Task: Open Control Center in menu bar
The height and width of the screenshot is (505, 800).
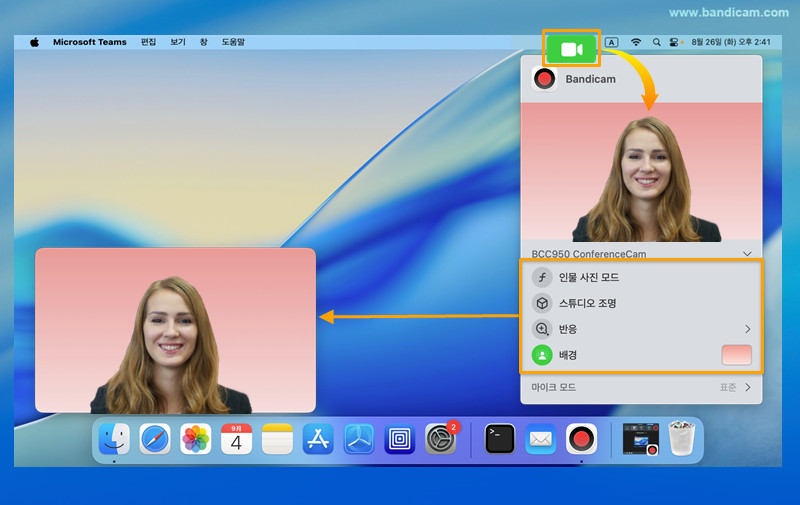Action: tap(674, 42)
